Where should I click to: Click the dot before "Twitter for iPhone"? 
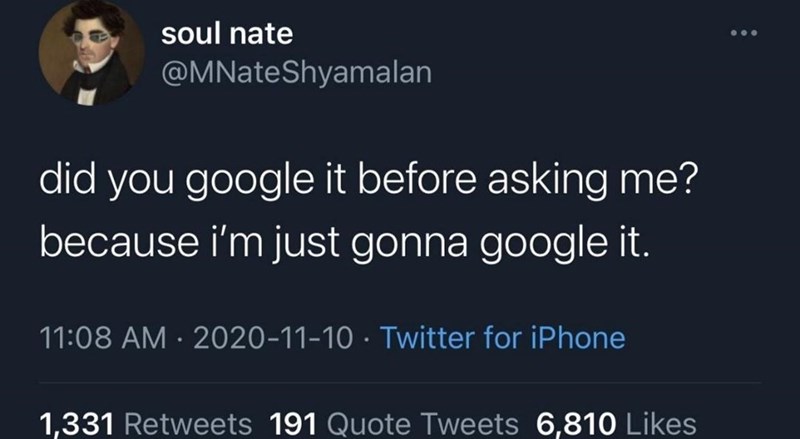coord(367,338)
